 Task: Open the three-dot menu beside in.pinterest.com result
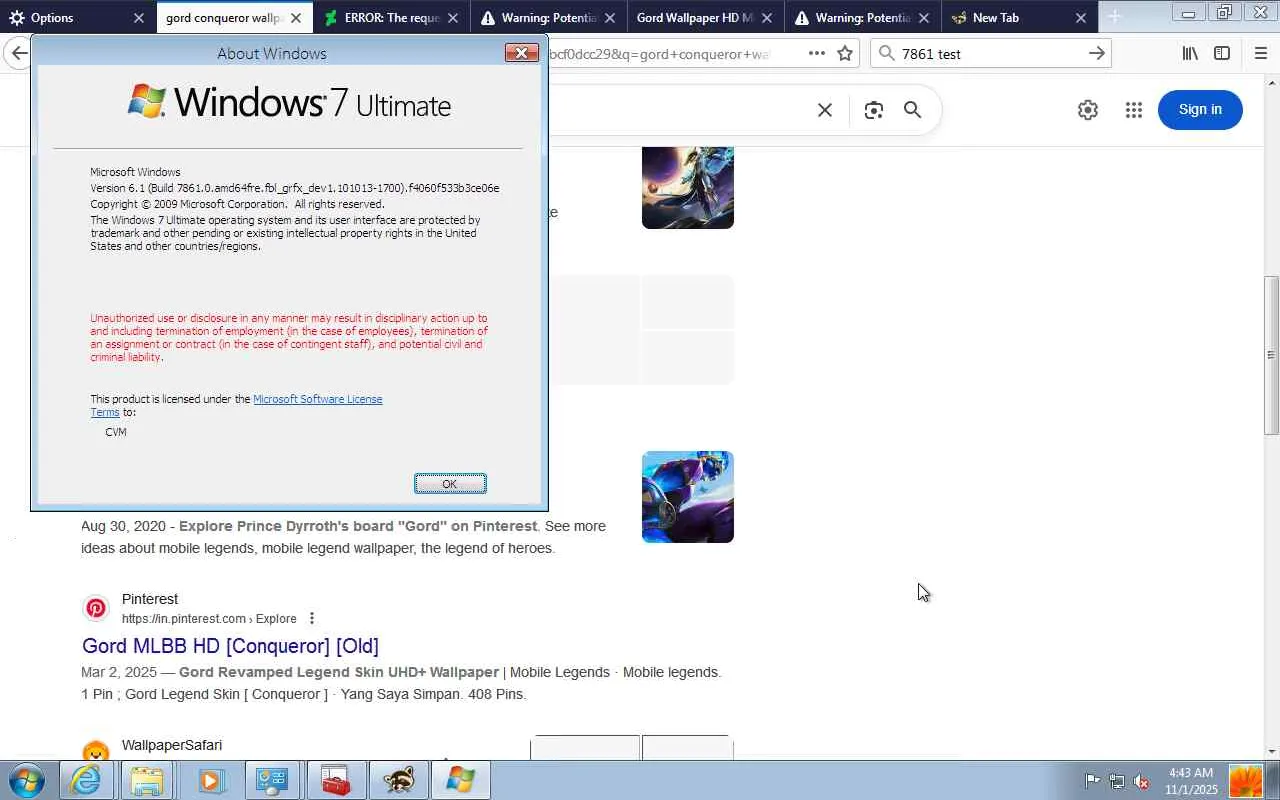[x=312, y=618]
